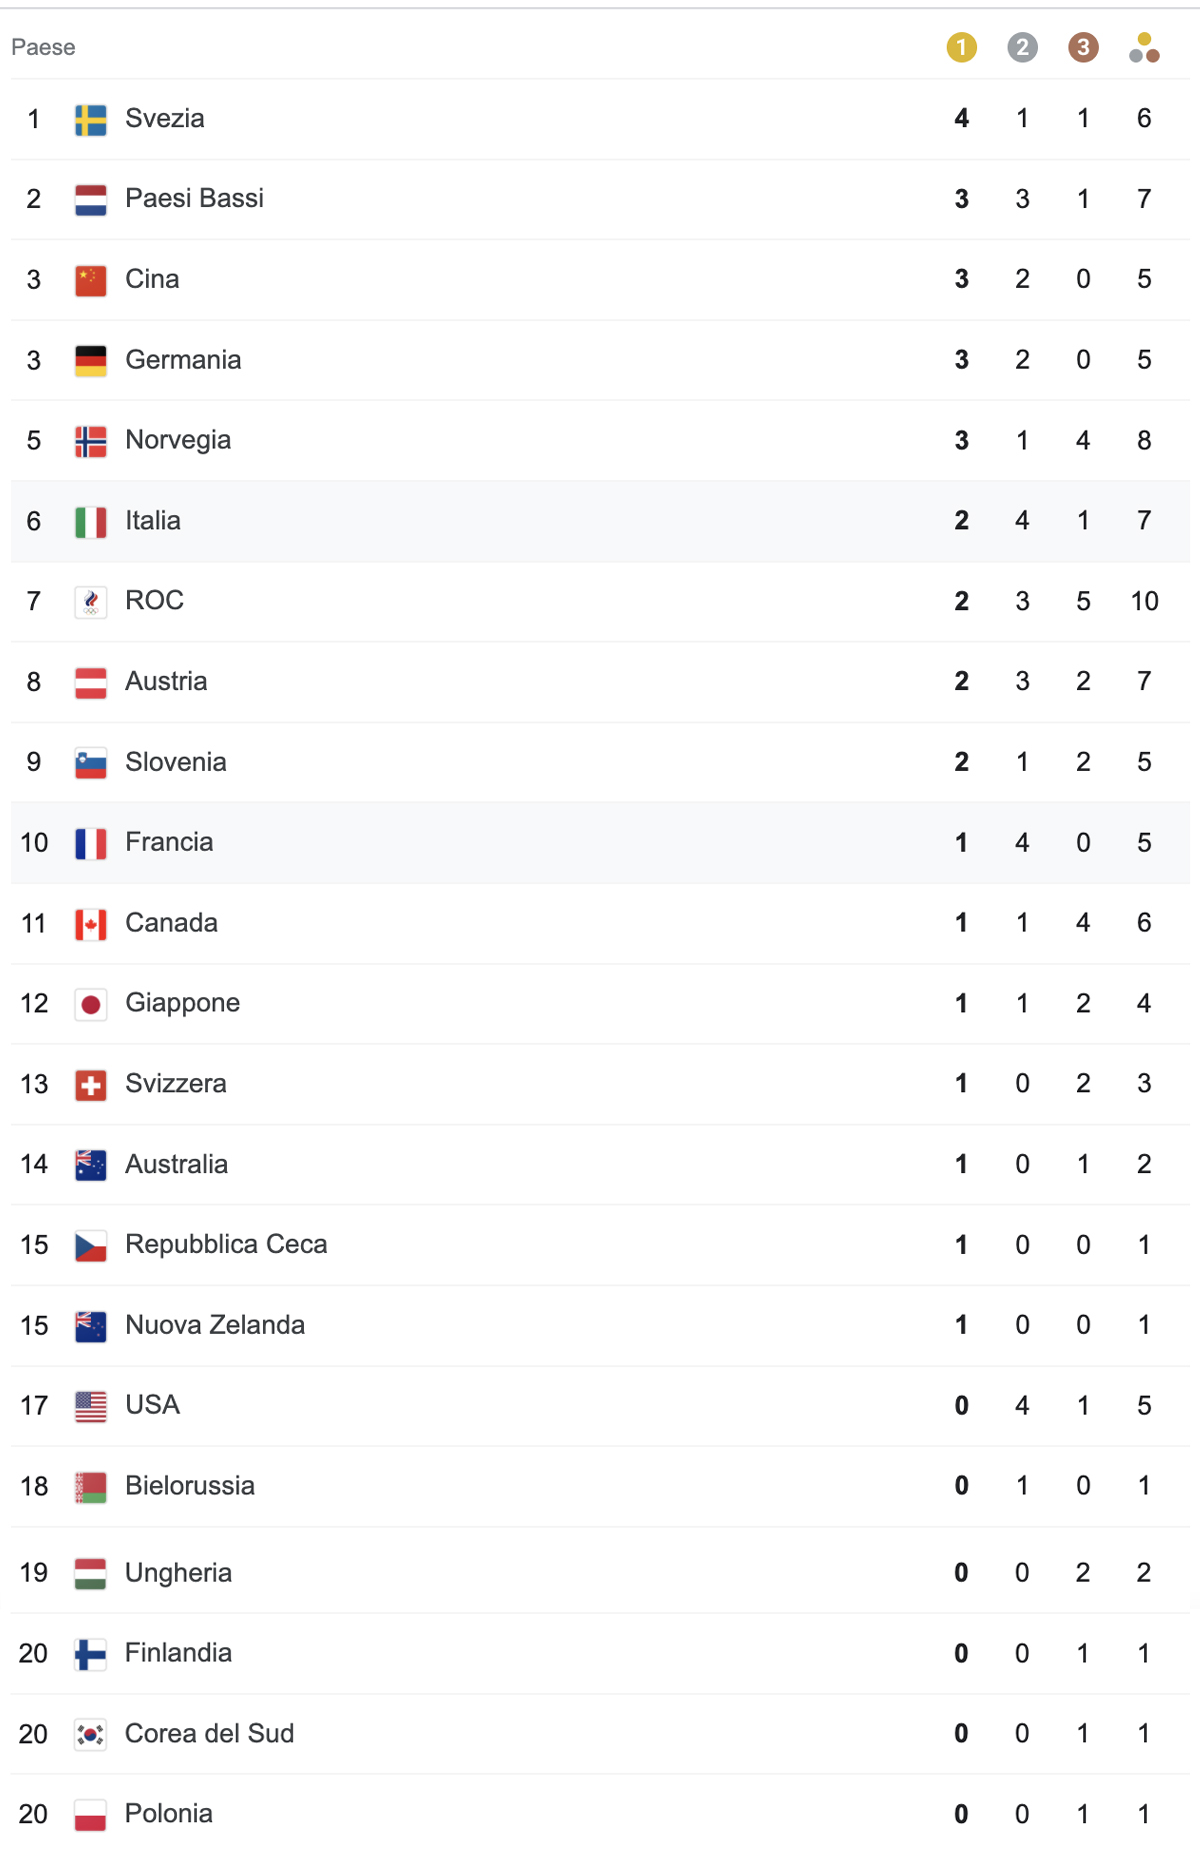This screenshot has width=1200, height=1850.
Task: Click the Giappone flag icon
Action: pos(91,1004)
